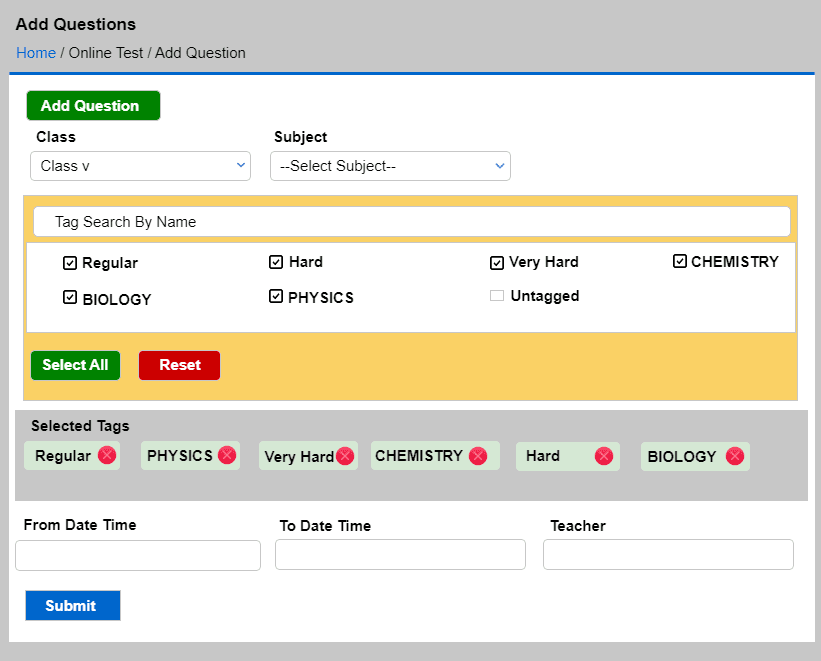
Task: Focus the Tag Search By Name field
Action: pyautogui.click(x=412, y=222)
